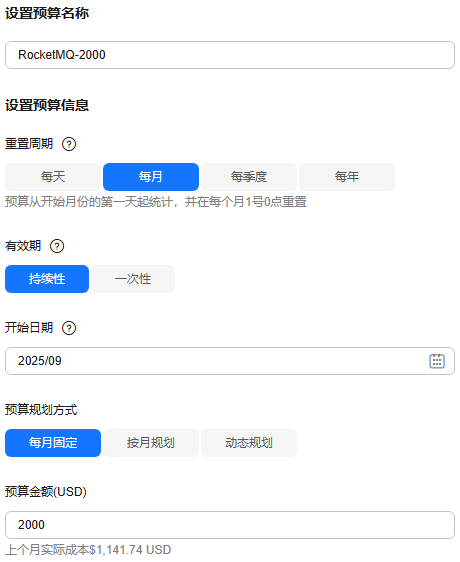This screenshot has height=562, width=460.
Task: Select the 每天 reset period option
Action: 53,177
